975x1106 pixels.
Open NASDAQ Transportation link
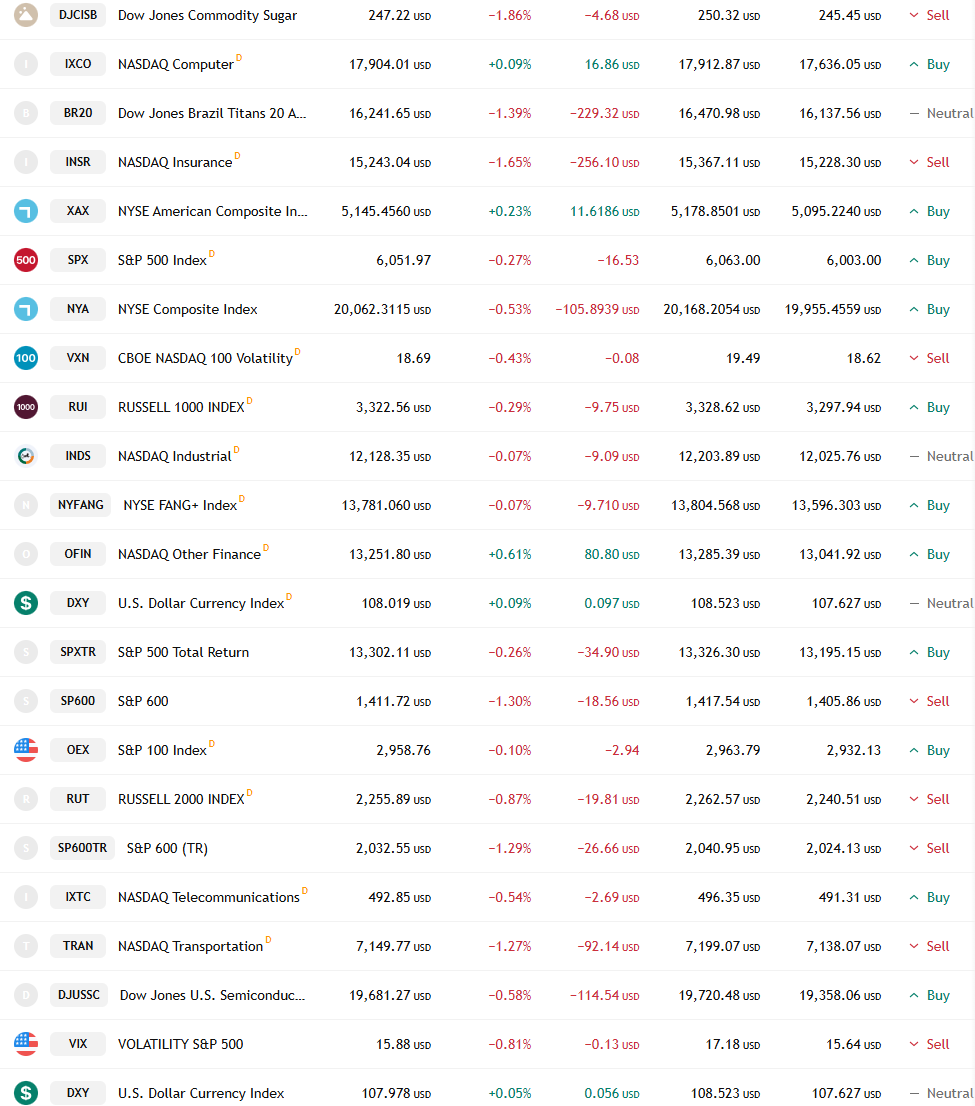pyautogui.click(x=190, y=946)
